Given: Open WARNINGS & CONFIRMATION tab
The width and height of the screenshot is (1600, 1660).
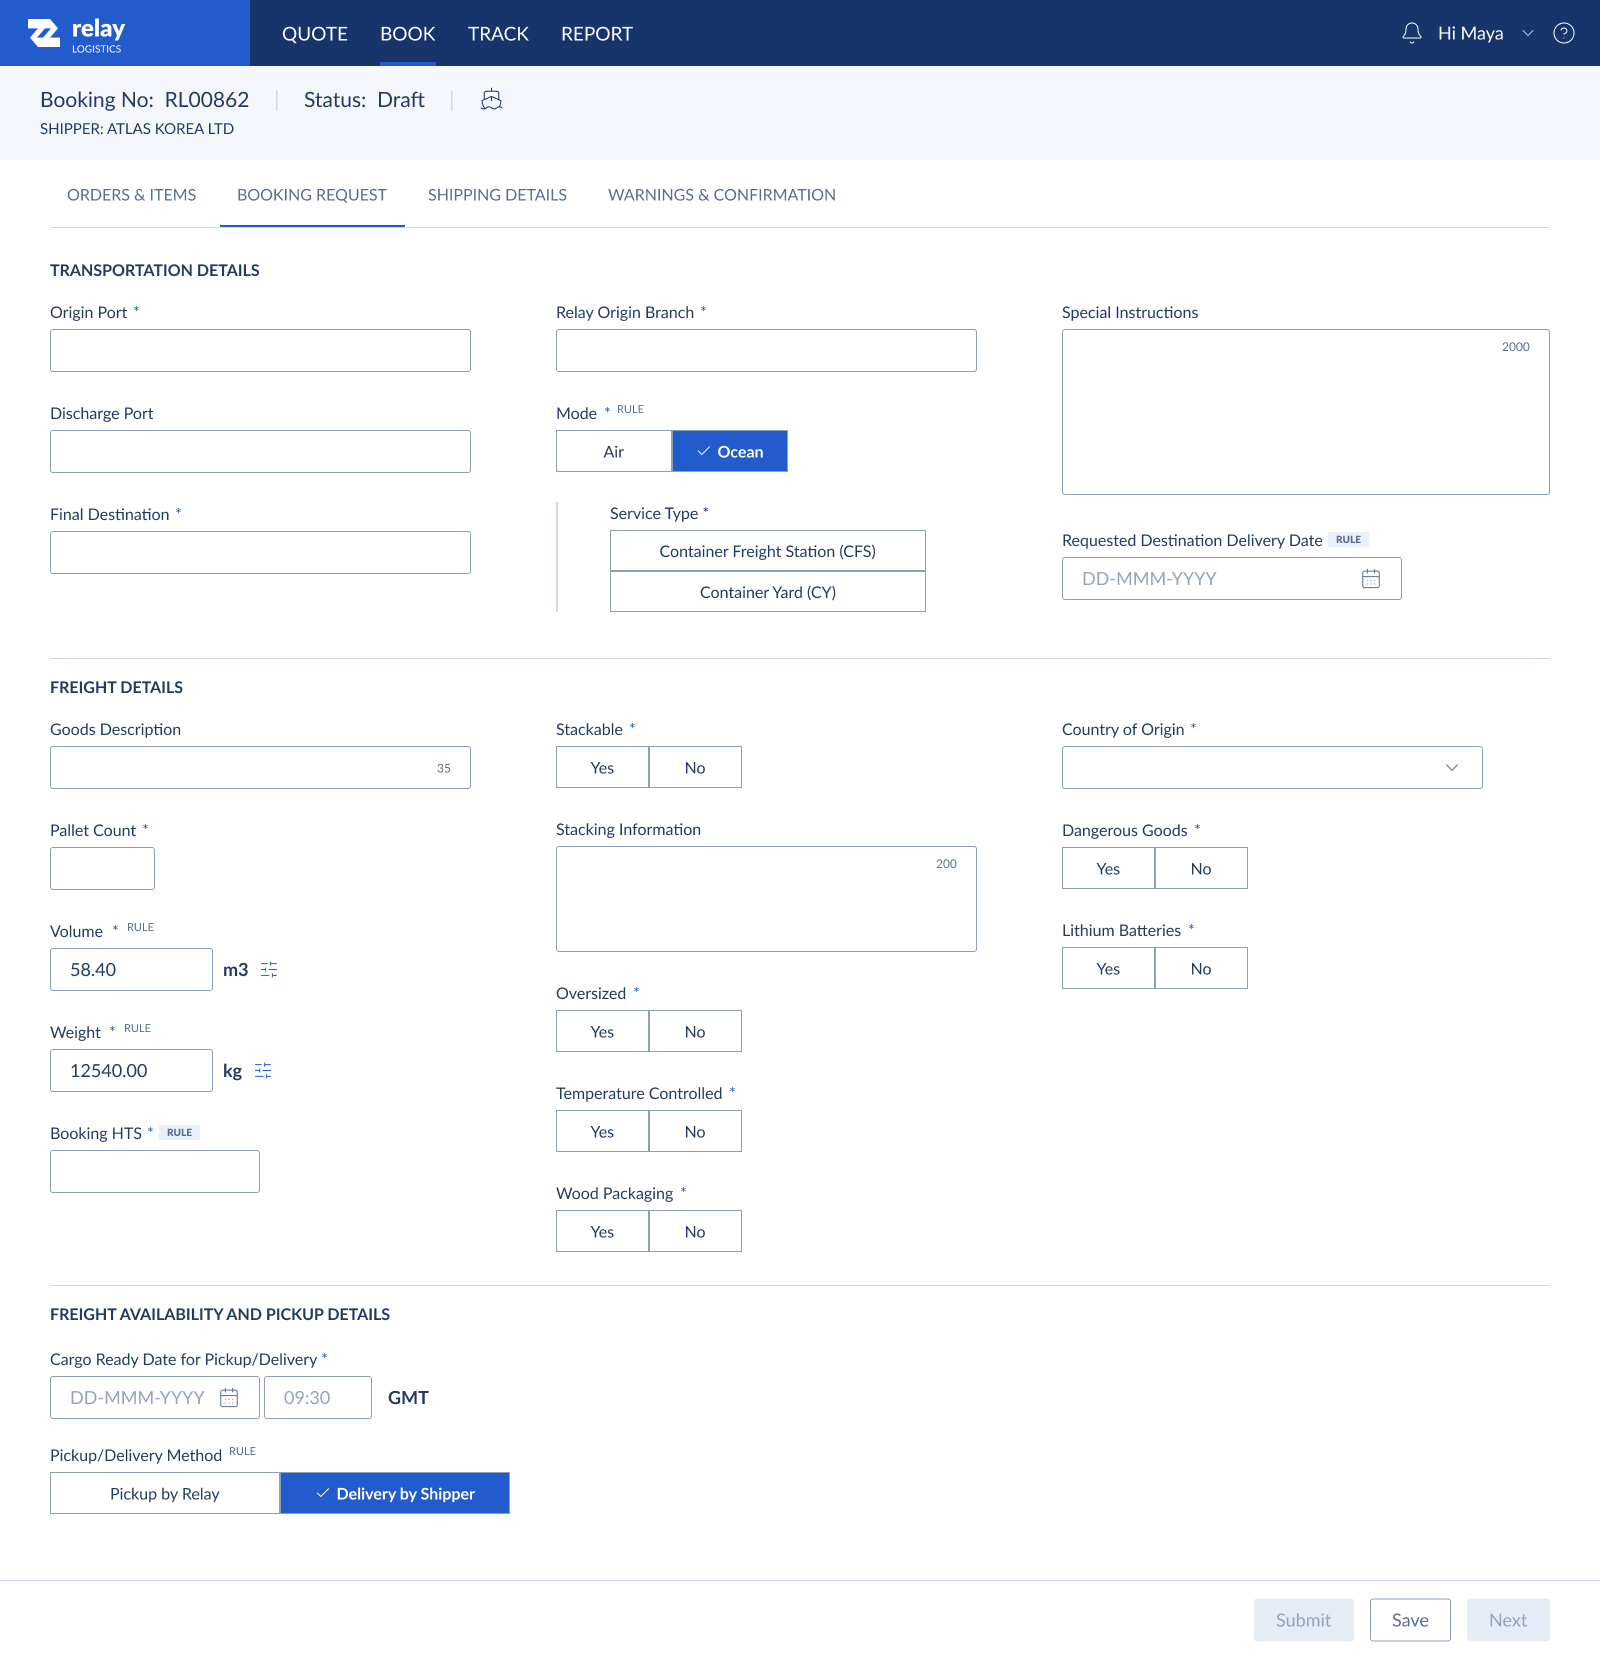Looking at the screenshot, I should coord(722,195).
